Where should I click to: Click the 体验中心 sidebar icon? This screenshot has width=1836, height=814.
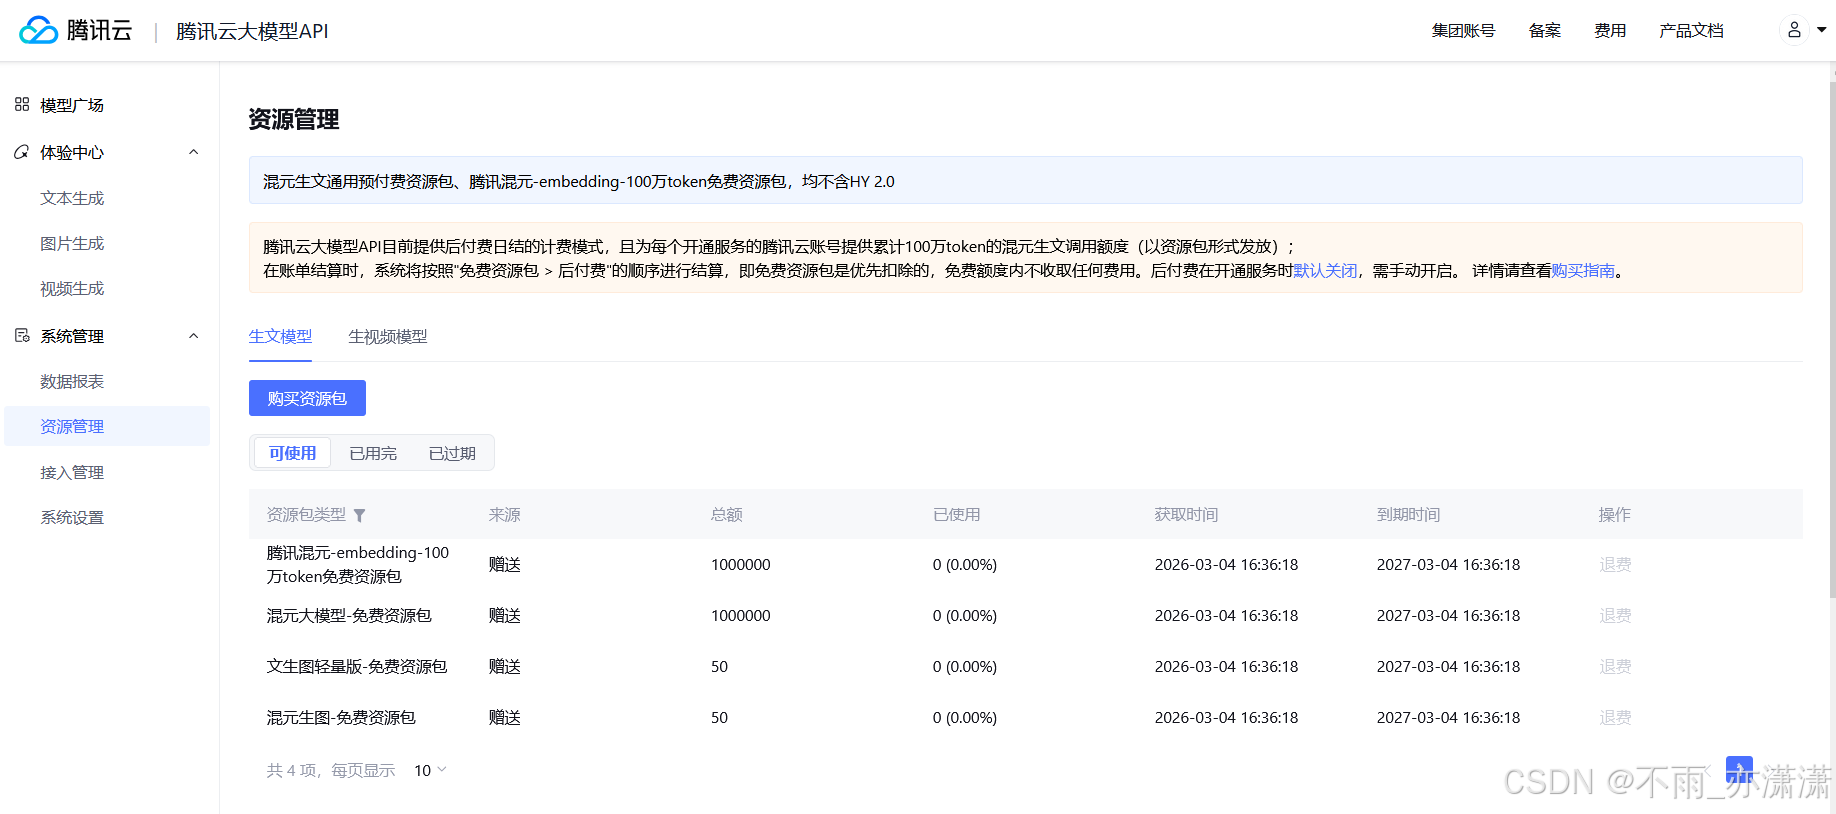click(22, 152)
